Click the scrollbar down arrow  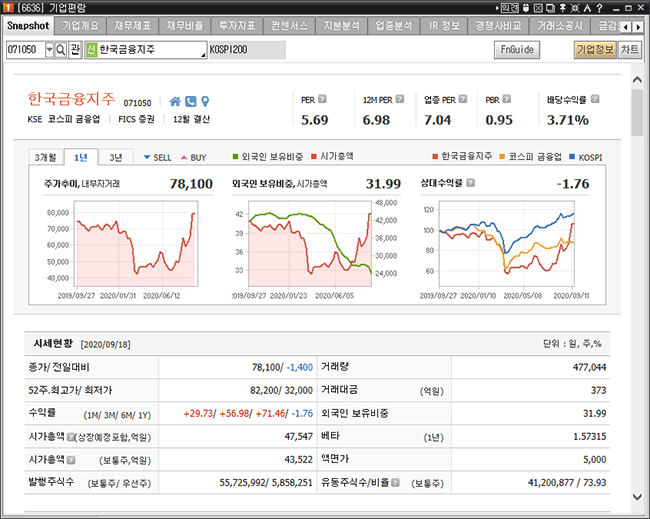click(637, 496)
